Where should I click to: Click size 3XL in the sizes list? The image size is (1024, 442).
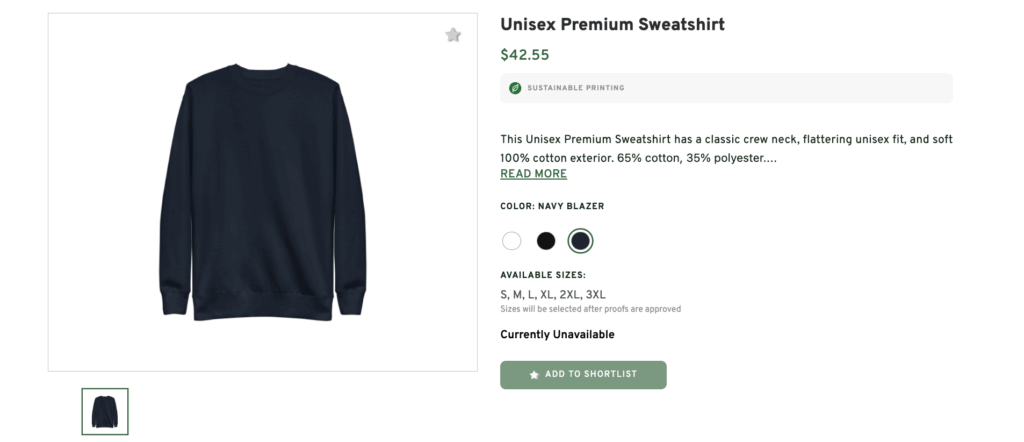[595, 295]
